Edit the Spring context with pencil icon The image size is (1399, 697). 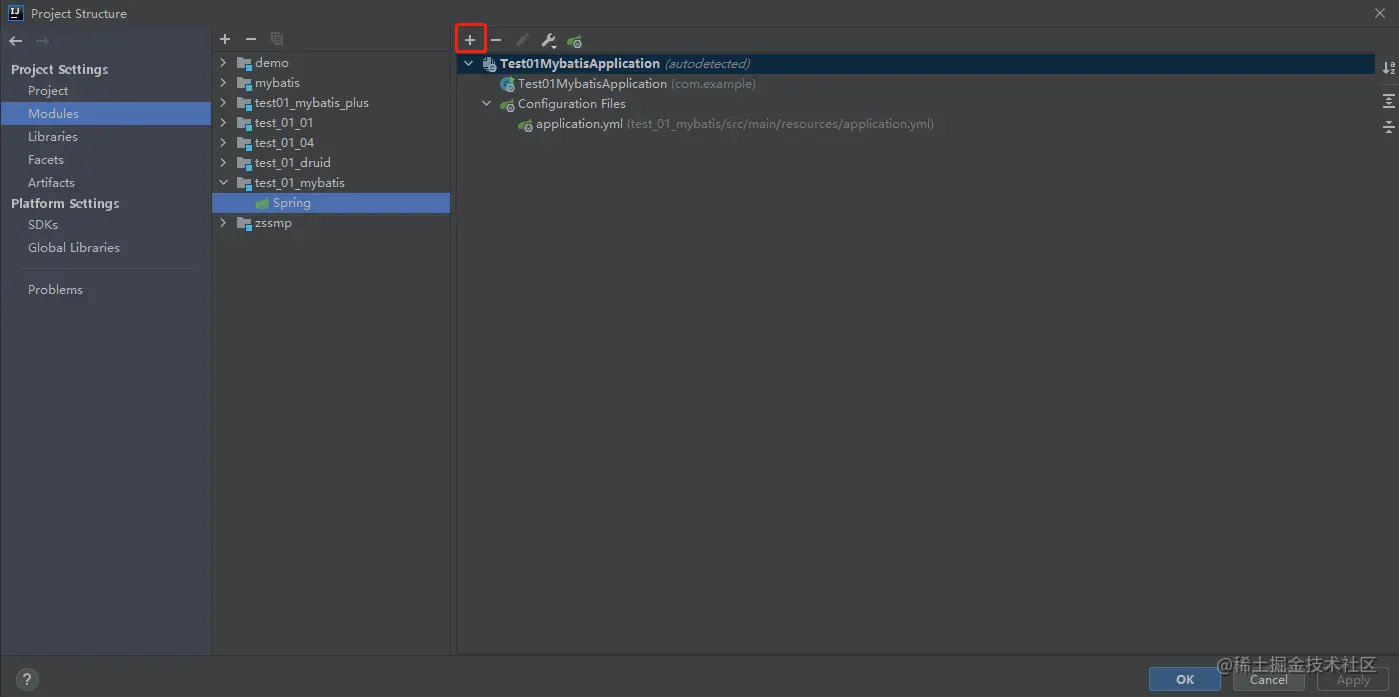522,40
